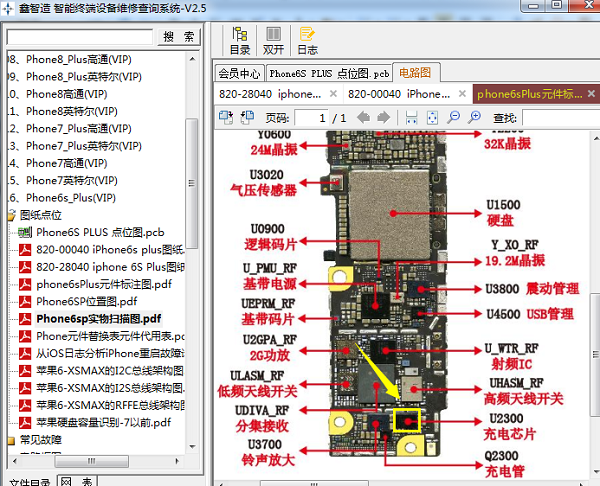This screenshot has width=600, height=486.
Task: Select the phone6sPlus元件标 document tab
Action: tap(536, 94)
